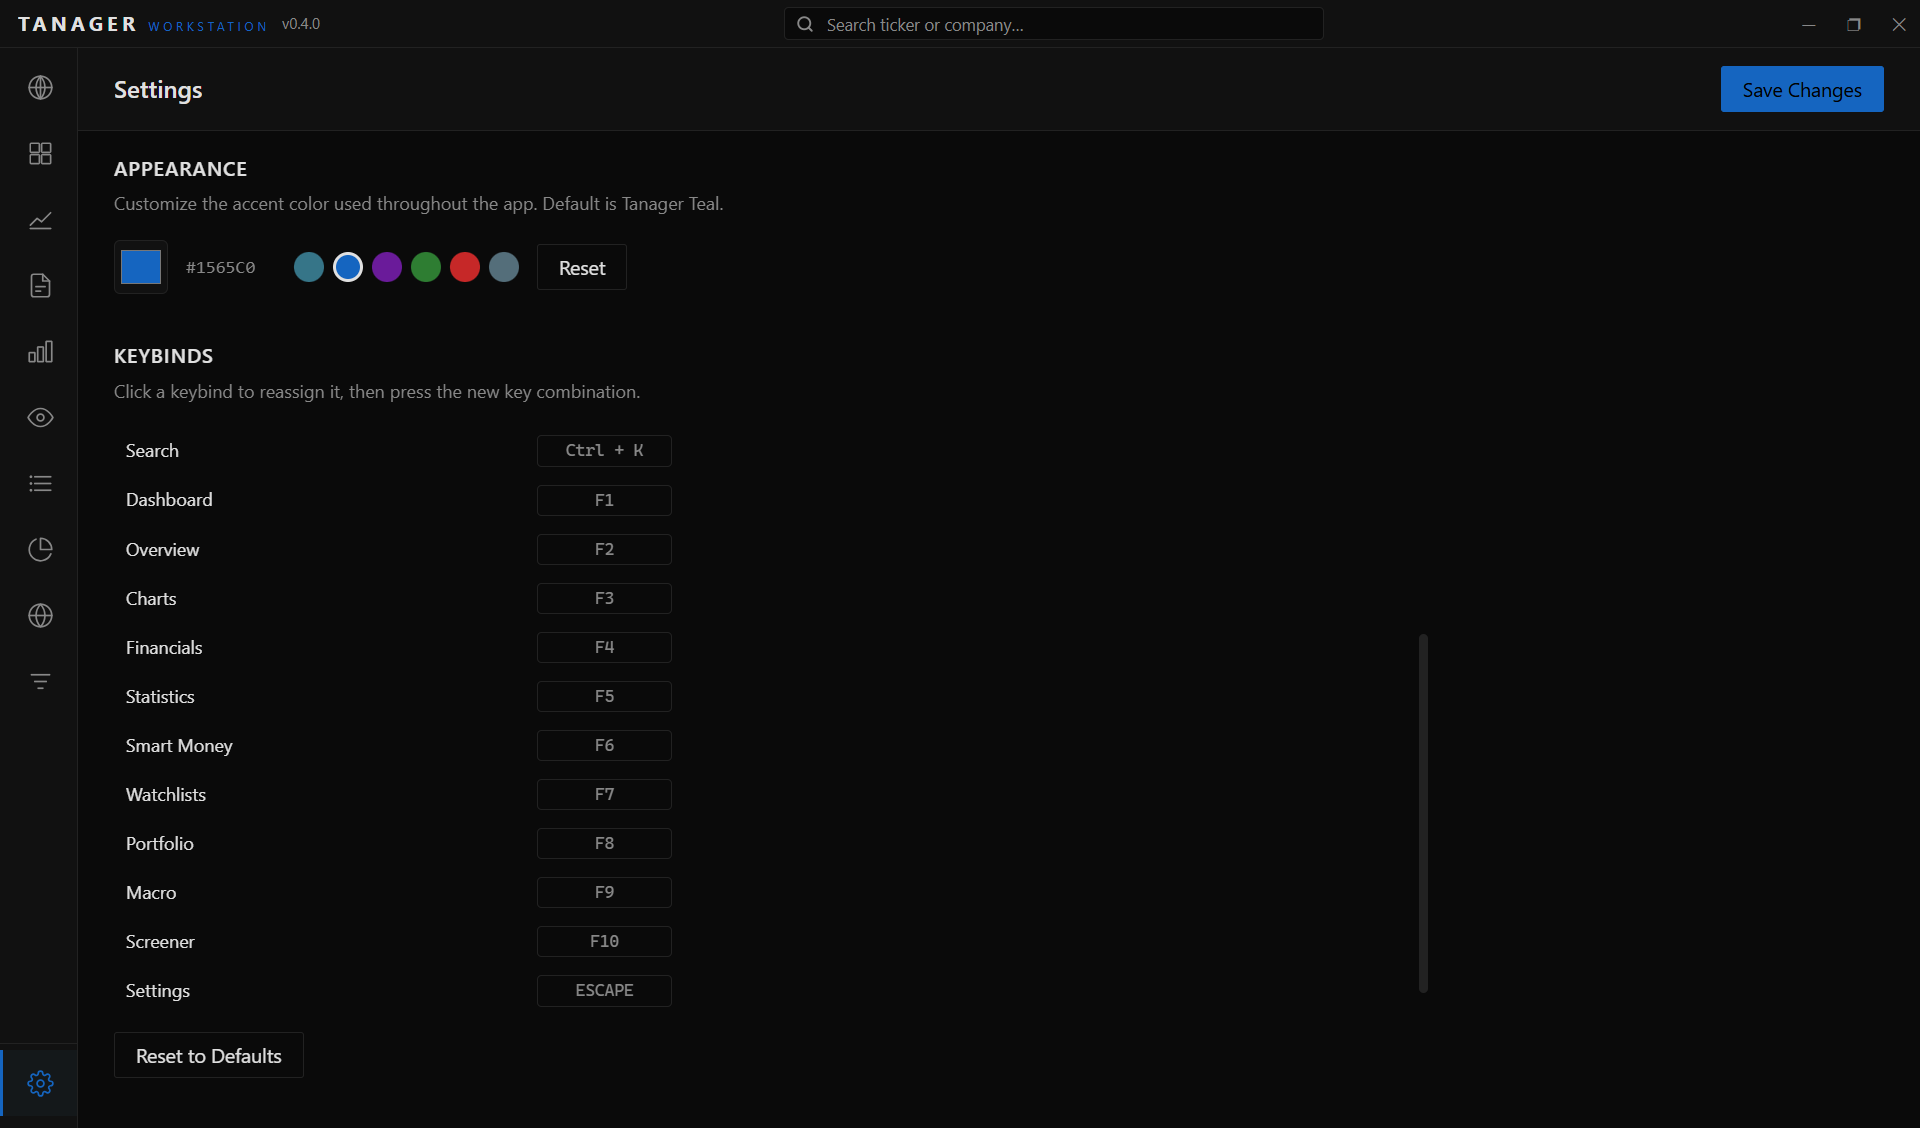1920x1128 pixels.
Task: Click the APPEARANCE section heading
Action: pyautogui.click(x=180, y=169)
